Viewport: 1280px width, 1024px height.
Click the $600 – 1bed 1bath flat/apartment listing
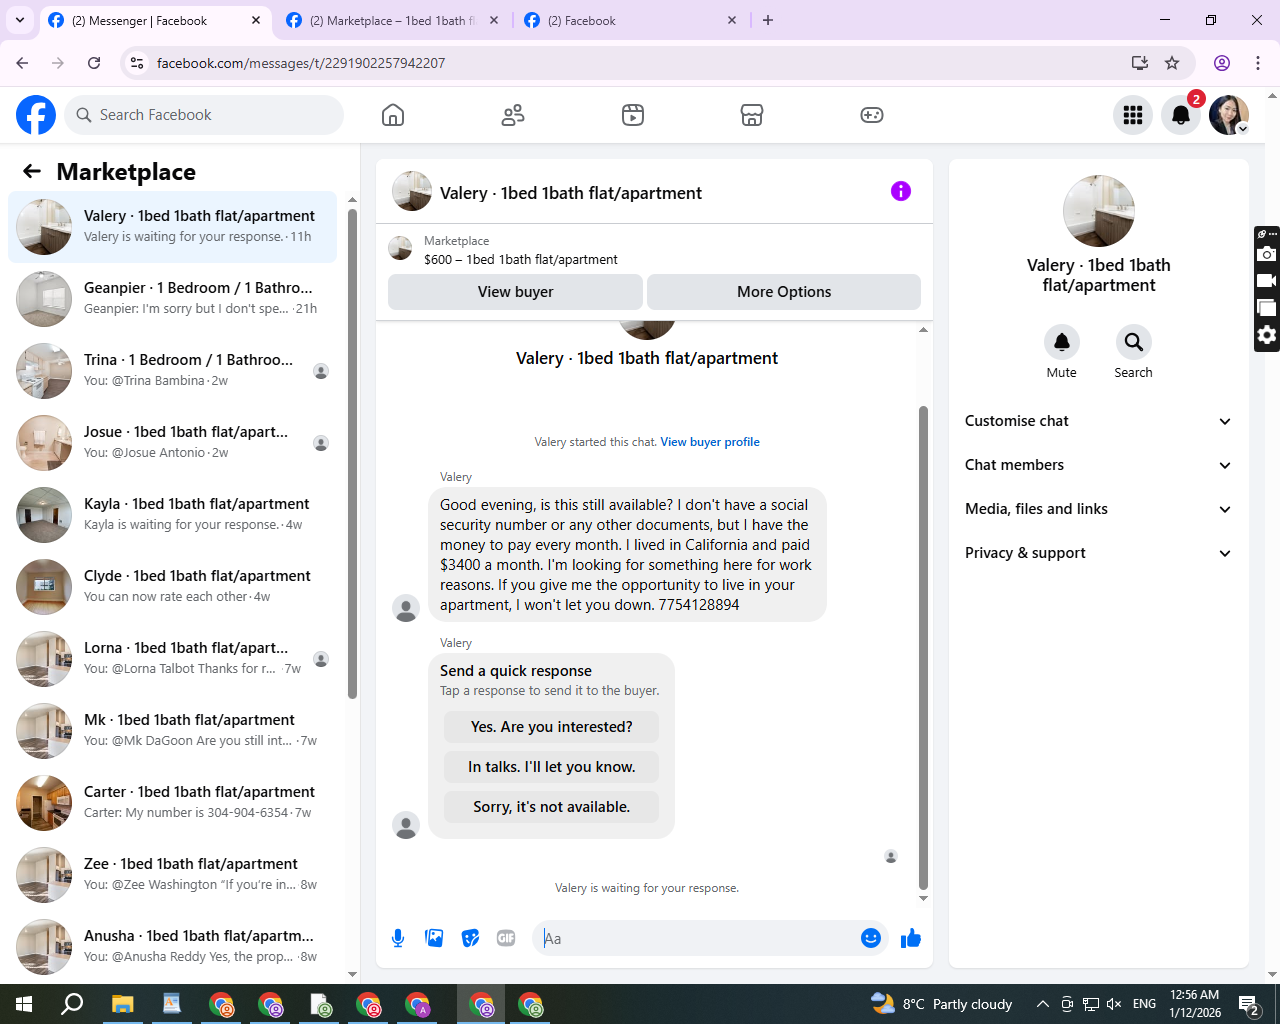coord(521,260)
